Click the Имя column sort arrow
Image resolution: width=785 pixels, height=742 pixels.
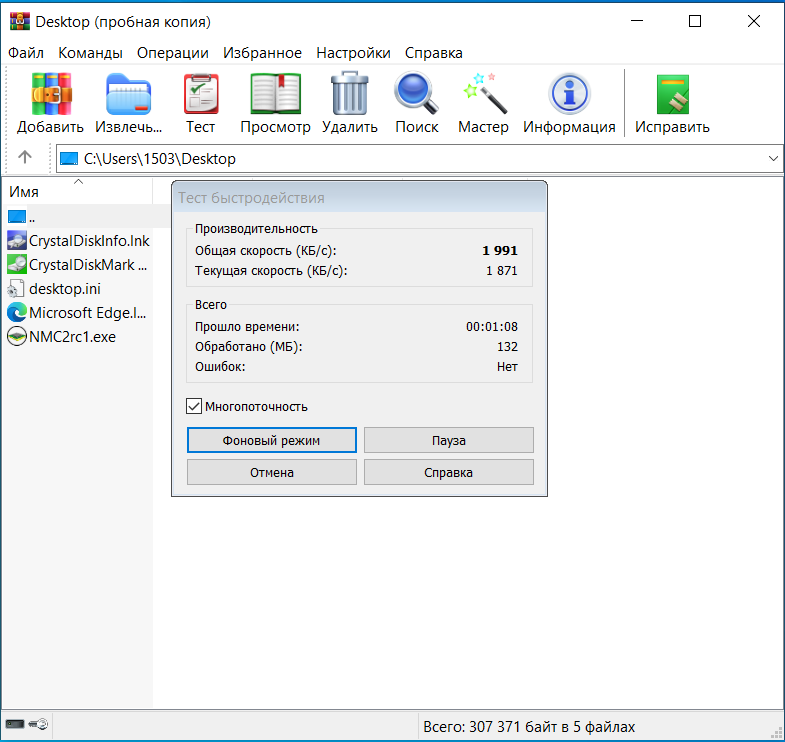[79, 181]
